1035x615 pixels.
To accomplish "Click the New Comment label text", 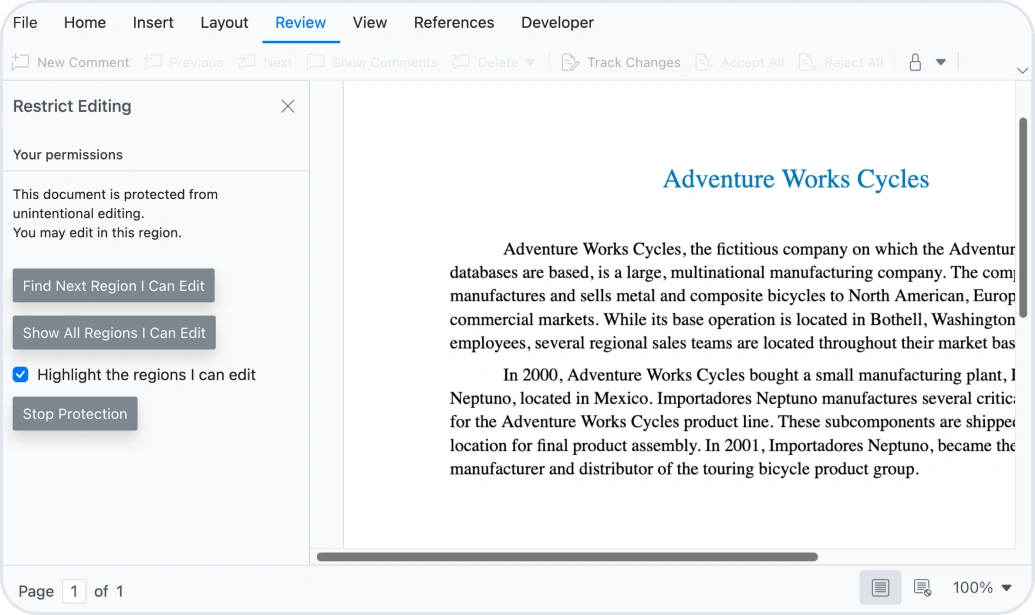I will tap(83, 62).
